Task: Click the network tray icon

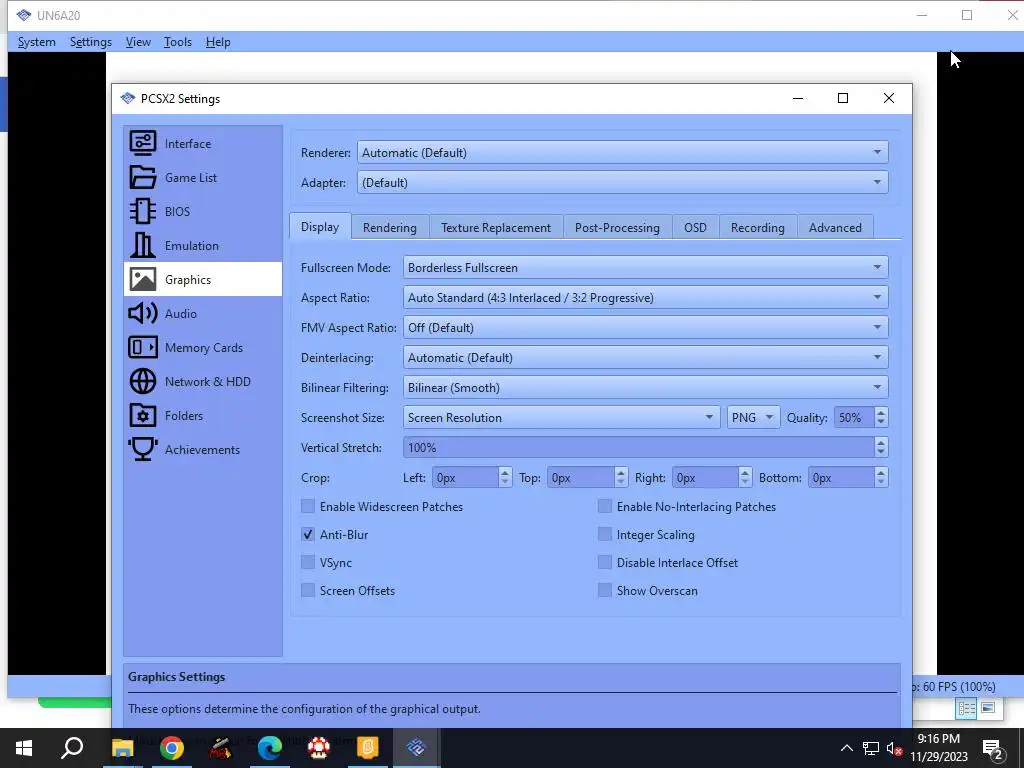Action: click(x=871, y=748)
